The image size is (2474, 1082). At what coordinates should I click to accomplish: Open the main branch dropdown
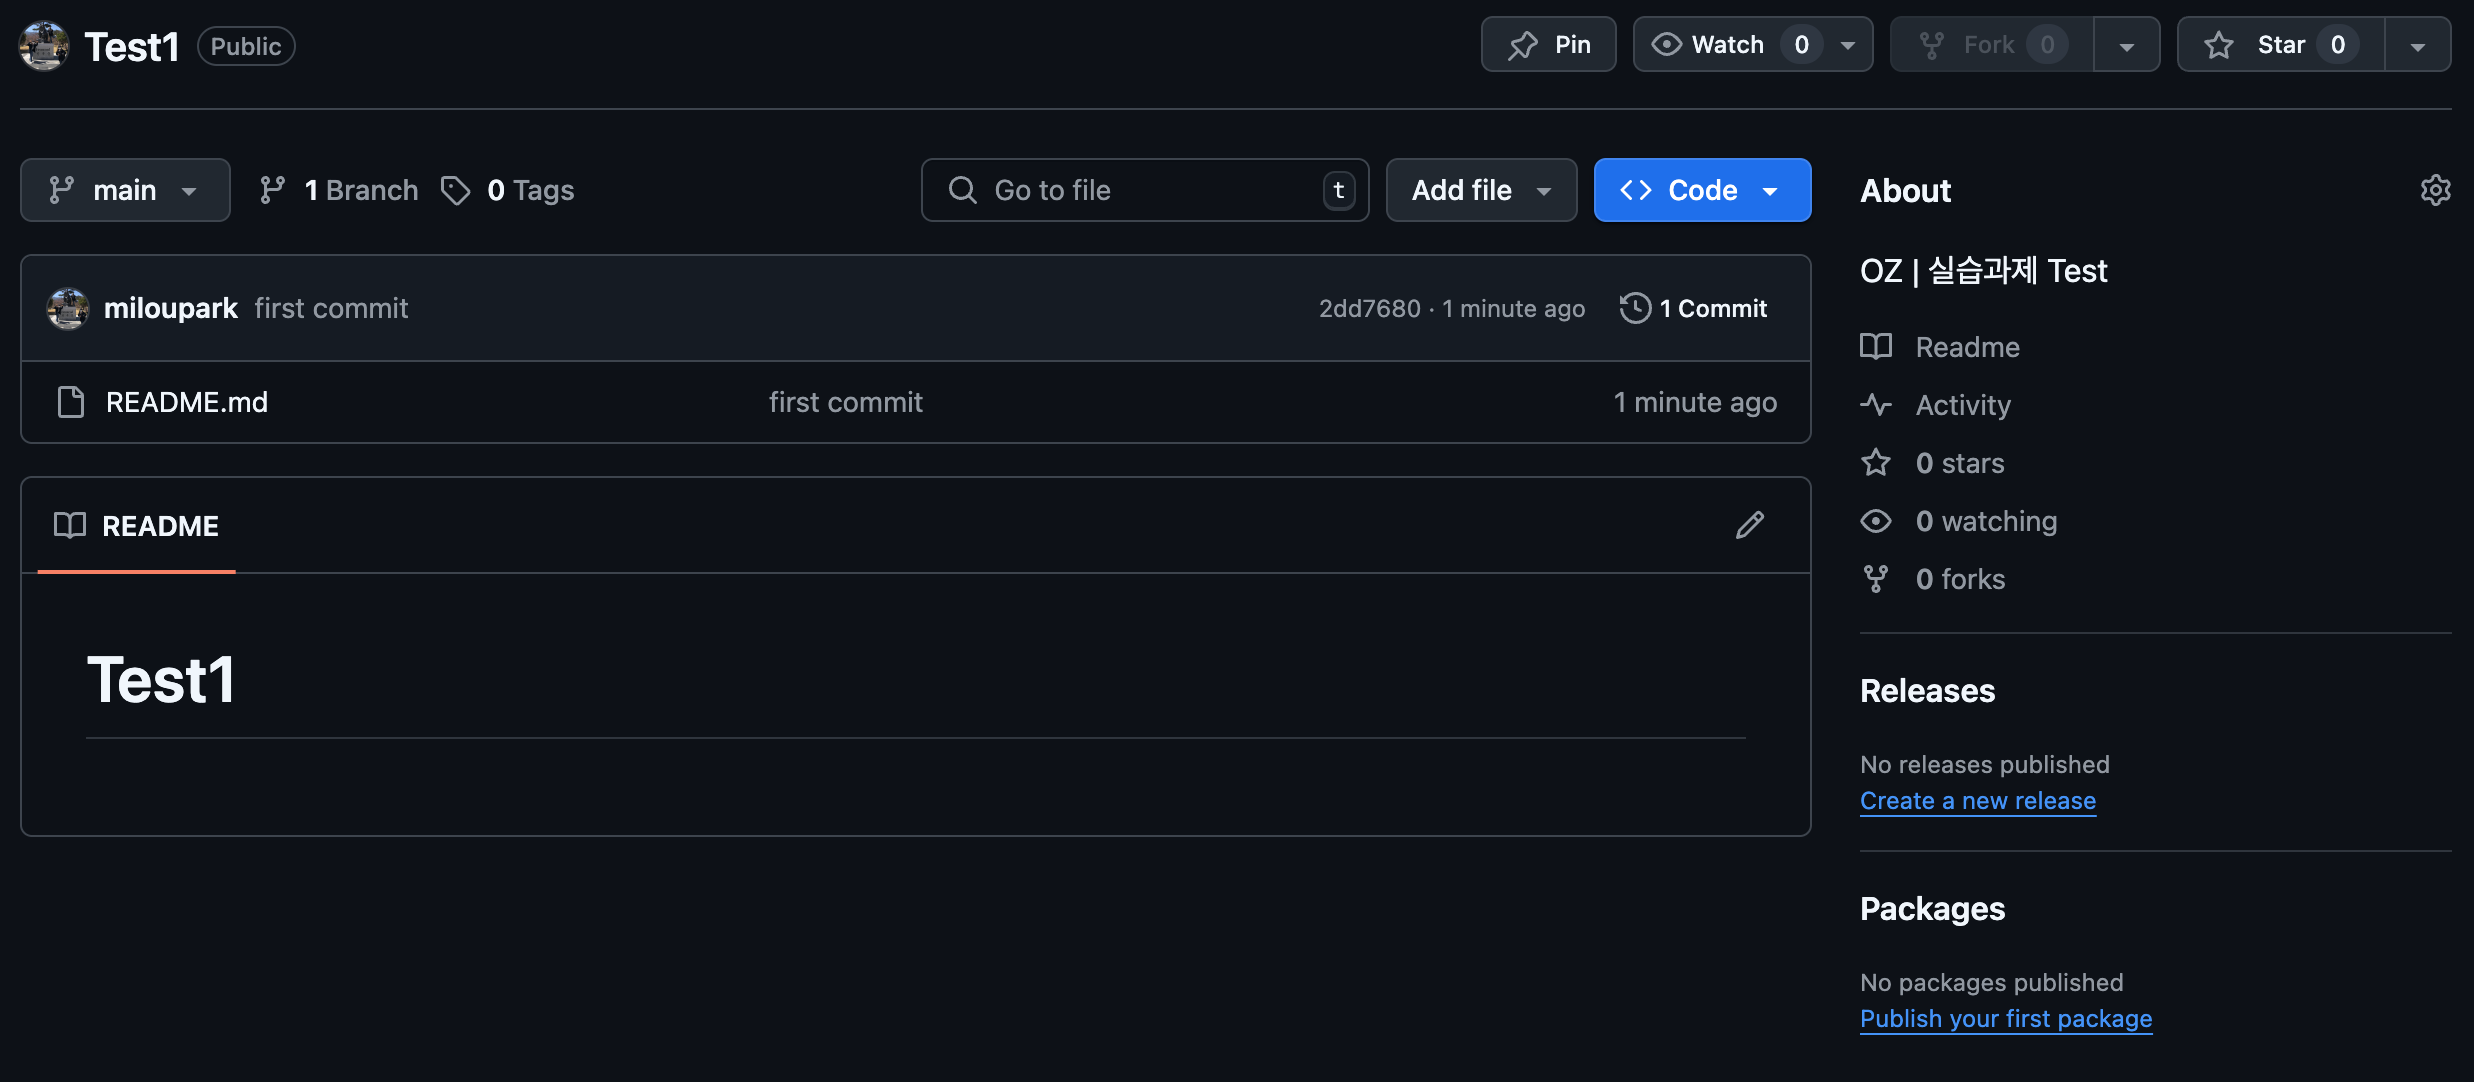click(x=125, y=190)
